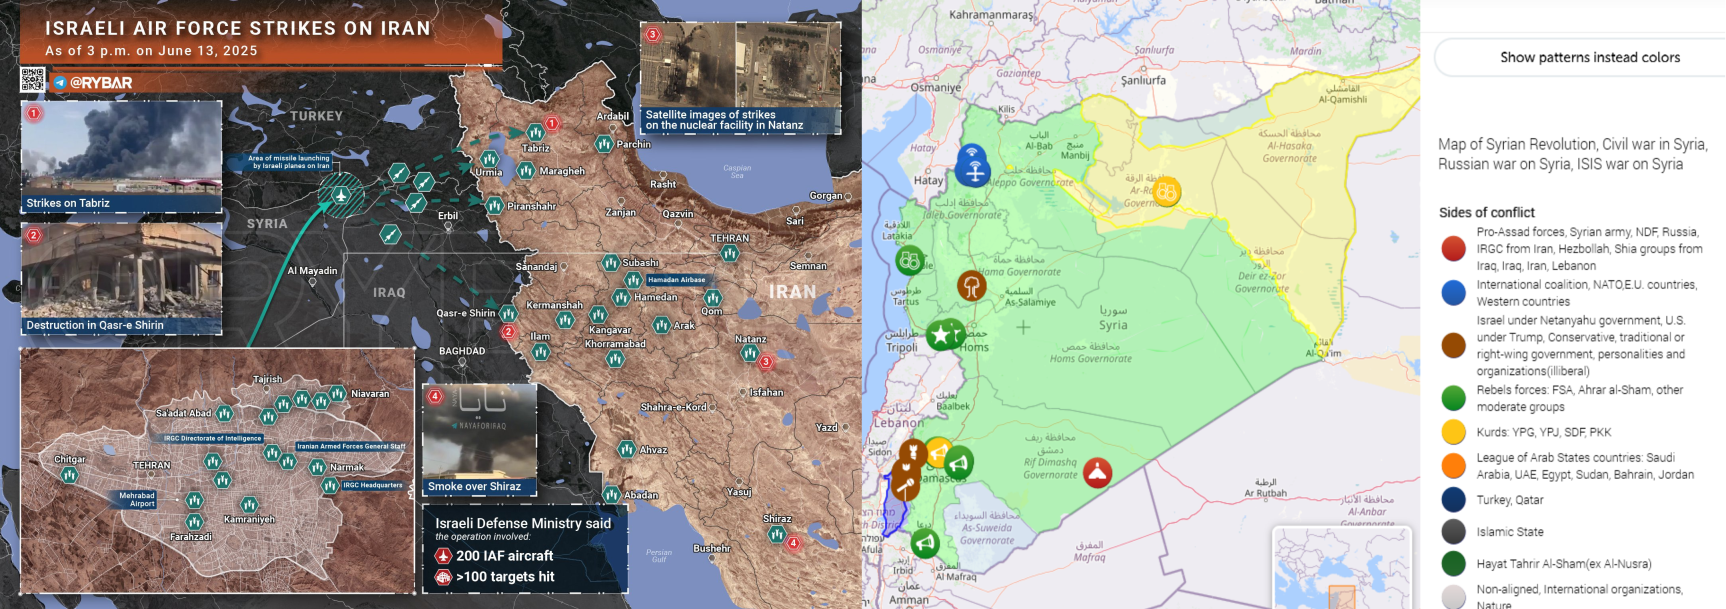The image size is (1726, 609).
Task: Click the Tehran city inset map
Action: tap(217, 470)
